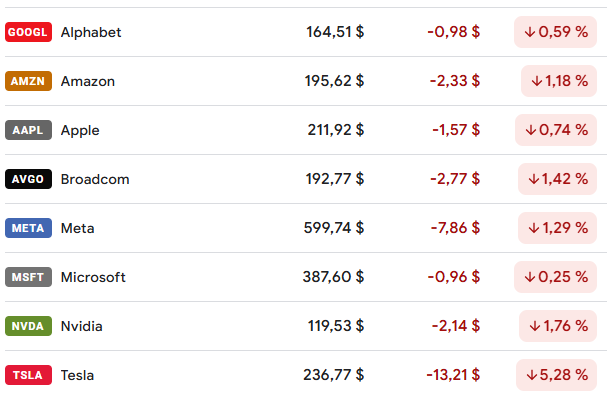Open the Broadcom stock name
The image size is (607, 406).
(x=95, y=179)
